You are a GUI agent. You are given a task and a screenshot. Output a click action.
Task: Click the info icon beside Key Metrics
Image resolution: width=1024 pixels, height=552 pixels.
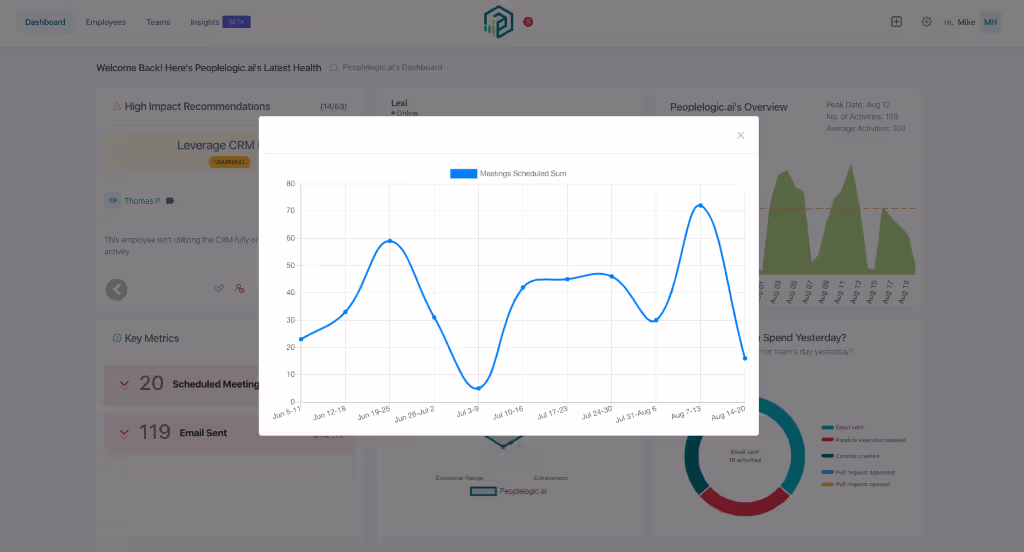117,338
